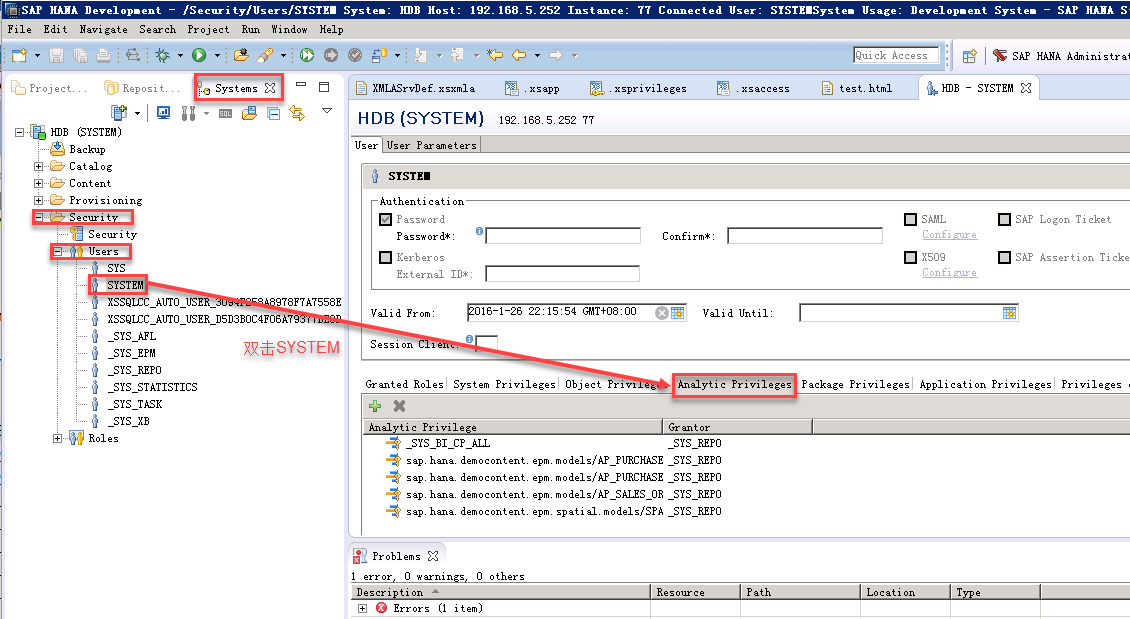Click the Save disk toolbar icon
This screenshot has width=1130, height=619.
(x=56, y=55)
